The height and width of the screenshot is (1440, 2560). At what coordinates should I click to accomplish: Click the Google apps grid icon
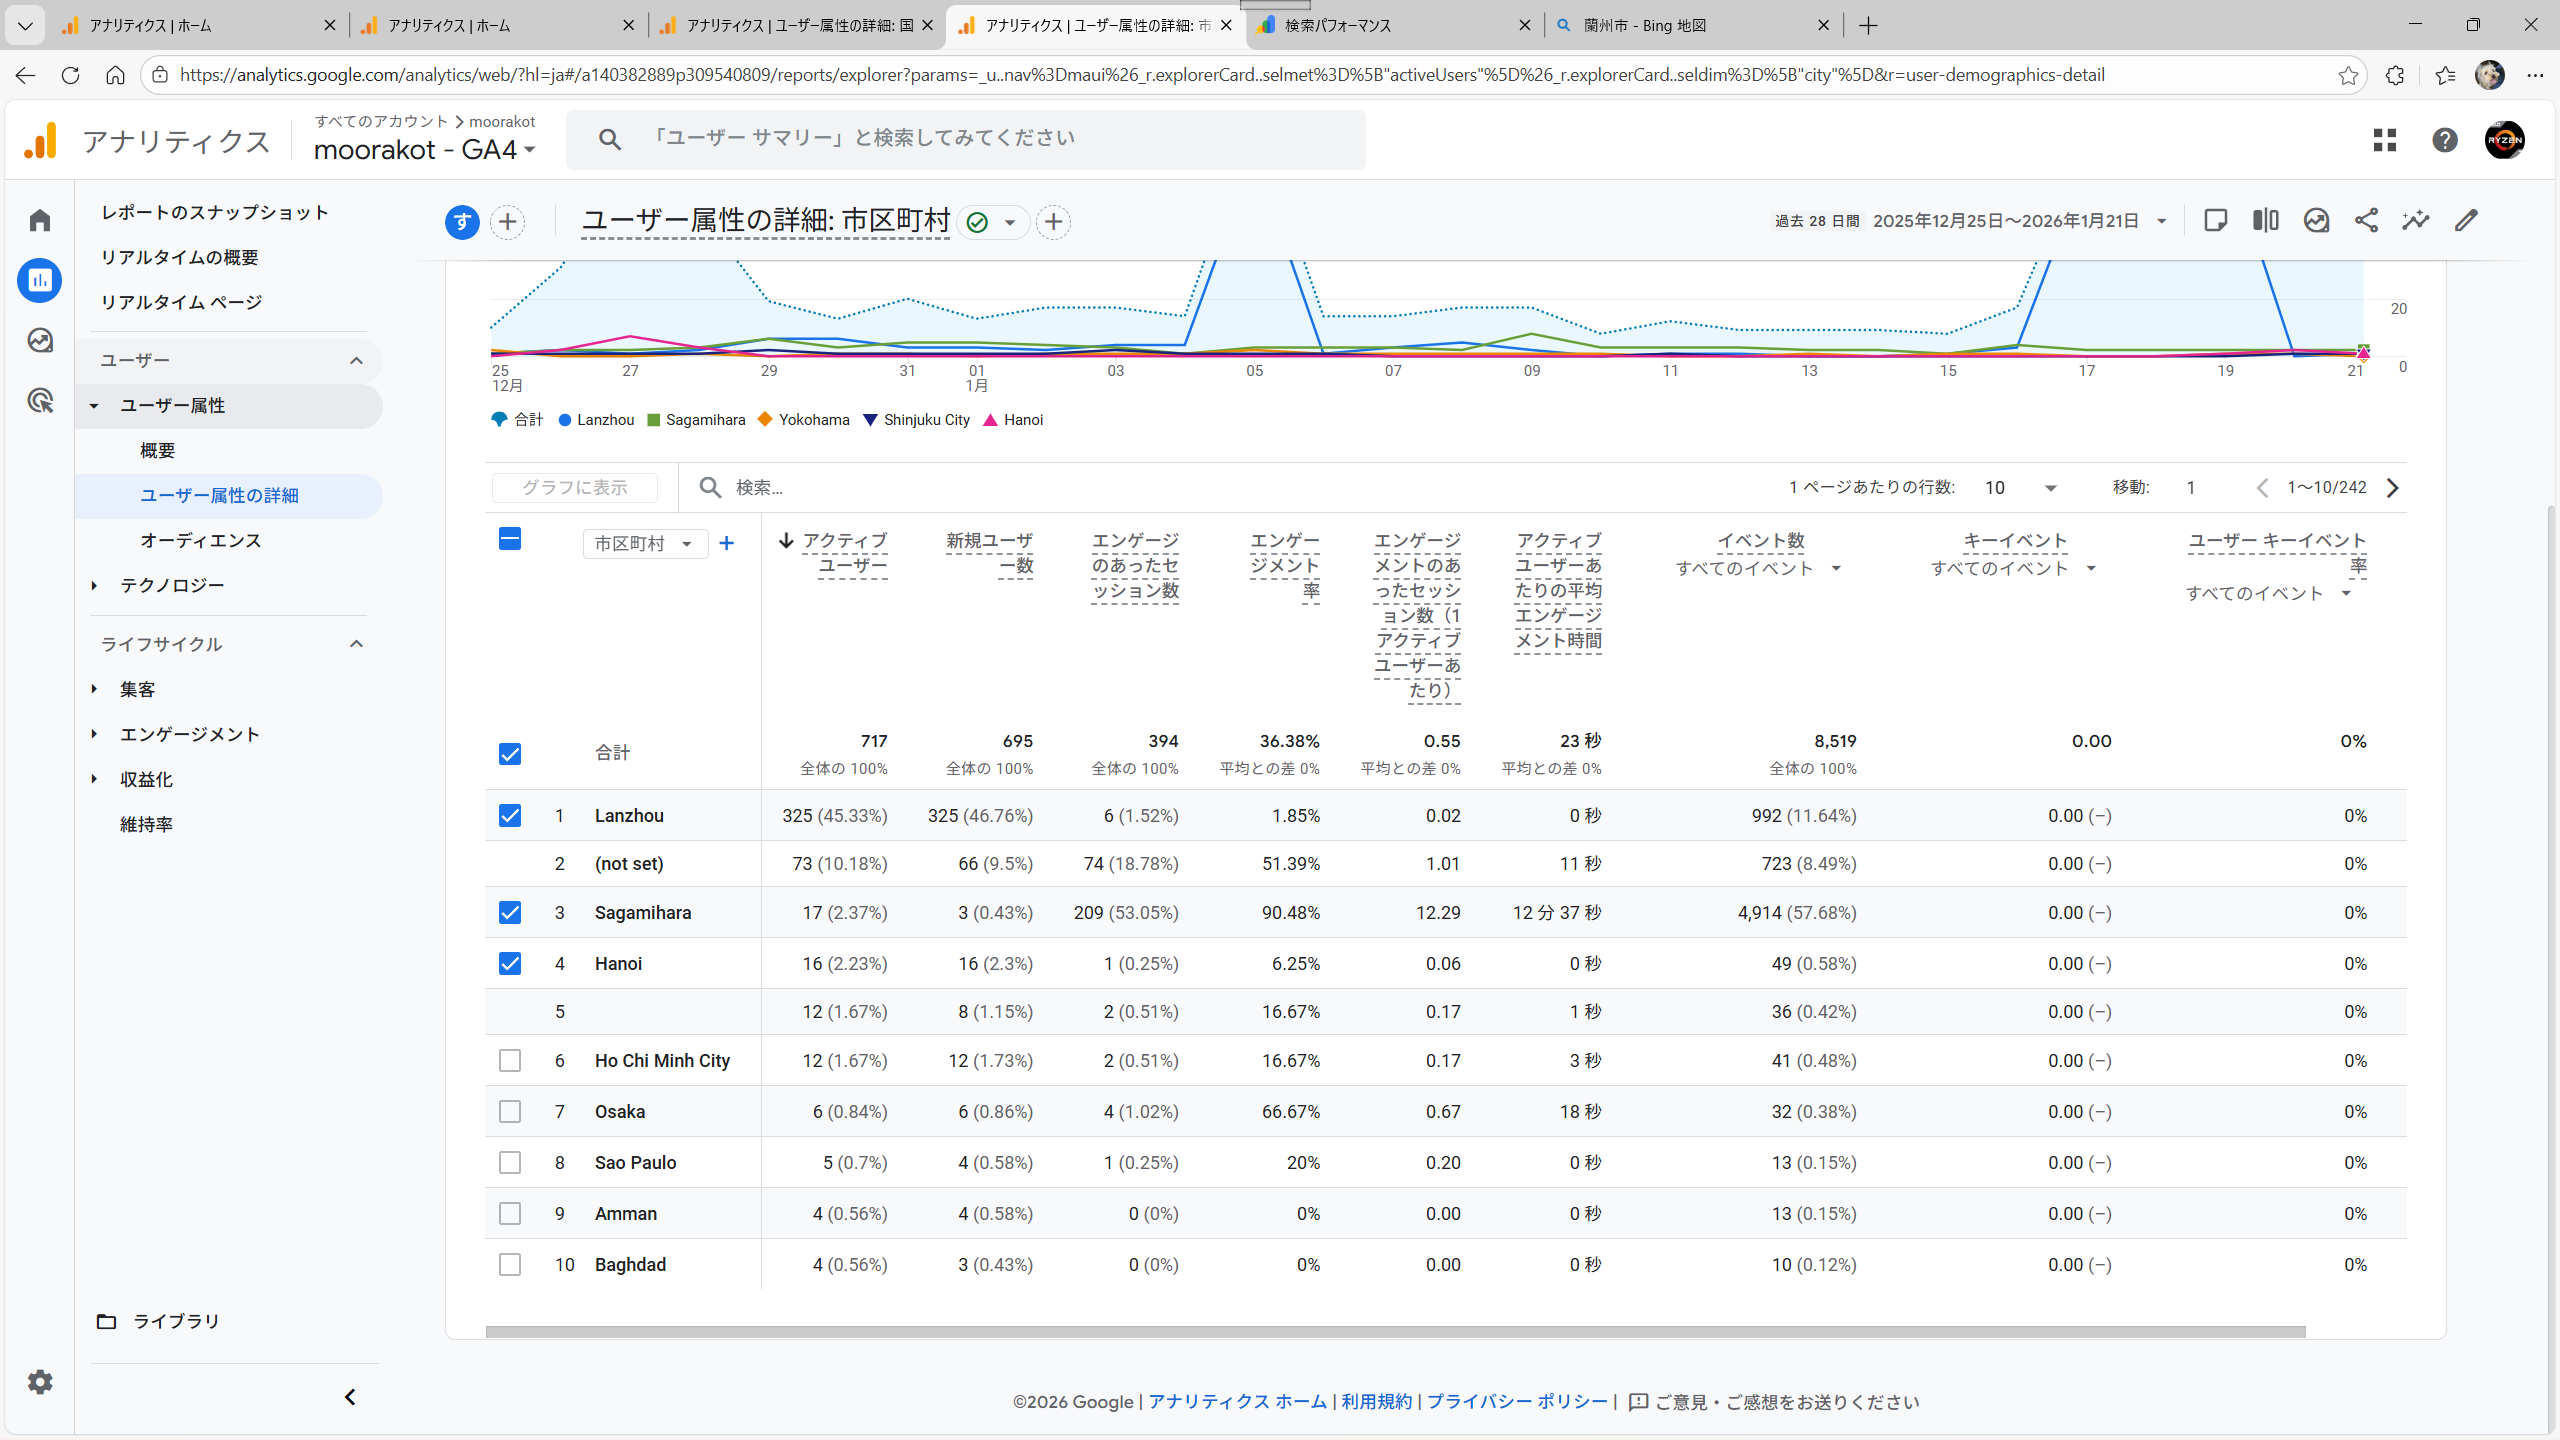[x=2384, y=140]
